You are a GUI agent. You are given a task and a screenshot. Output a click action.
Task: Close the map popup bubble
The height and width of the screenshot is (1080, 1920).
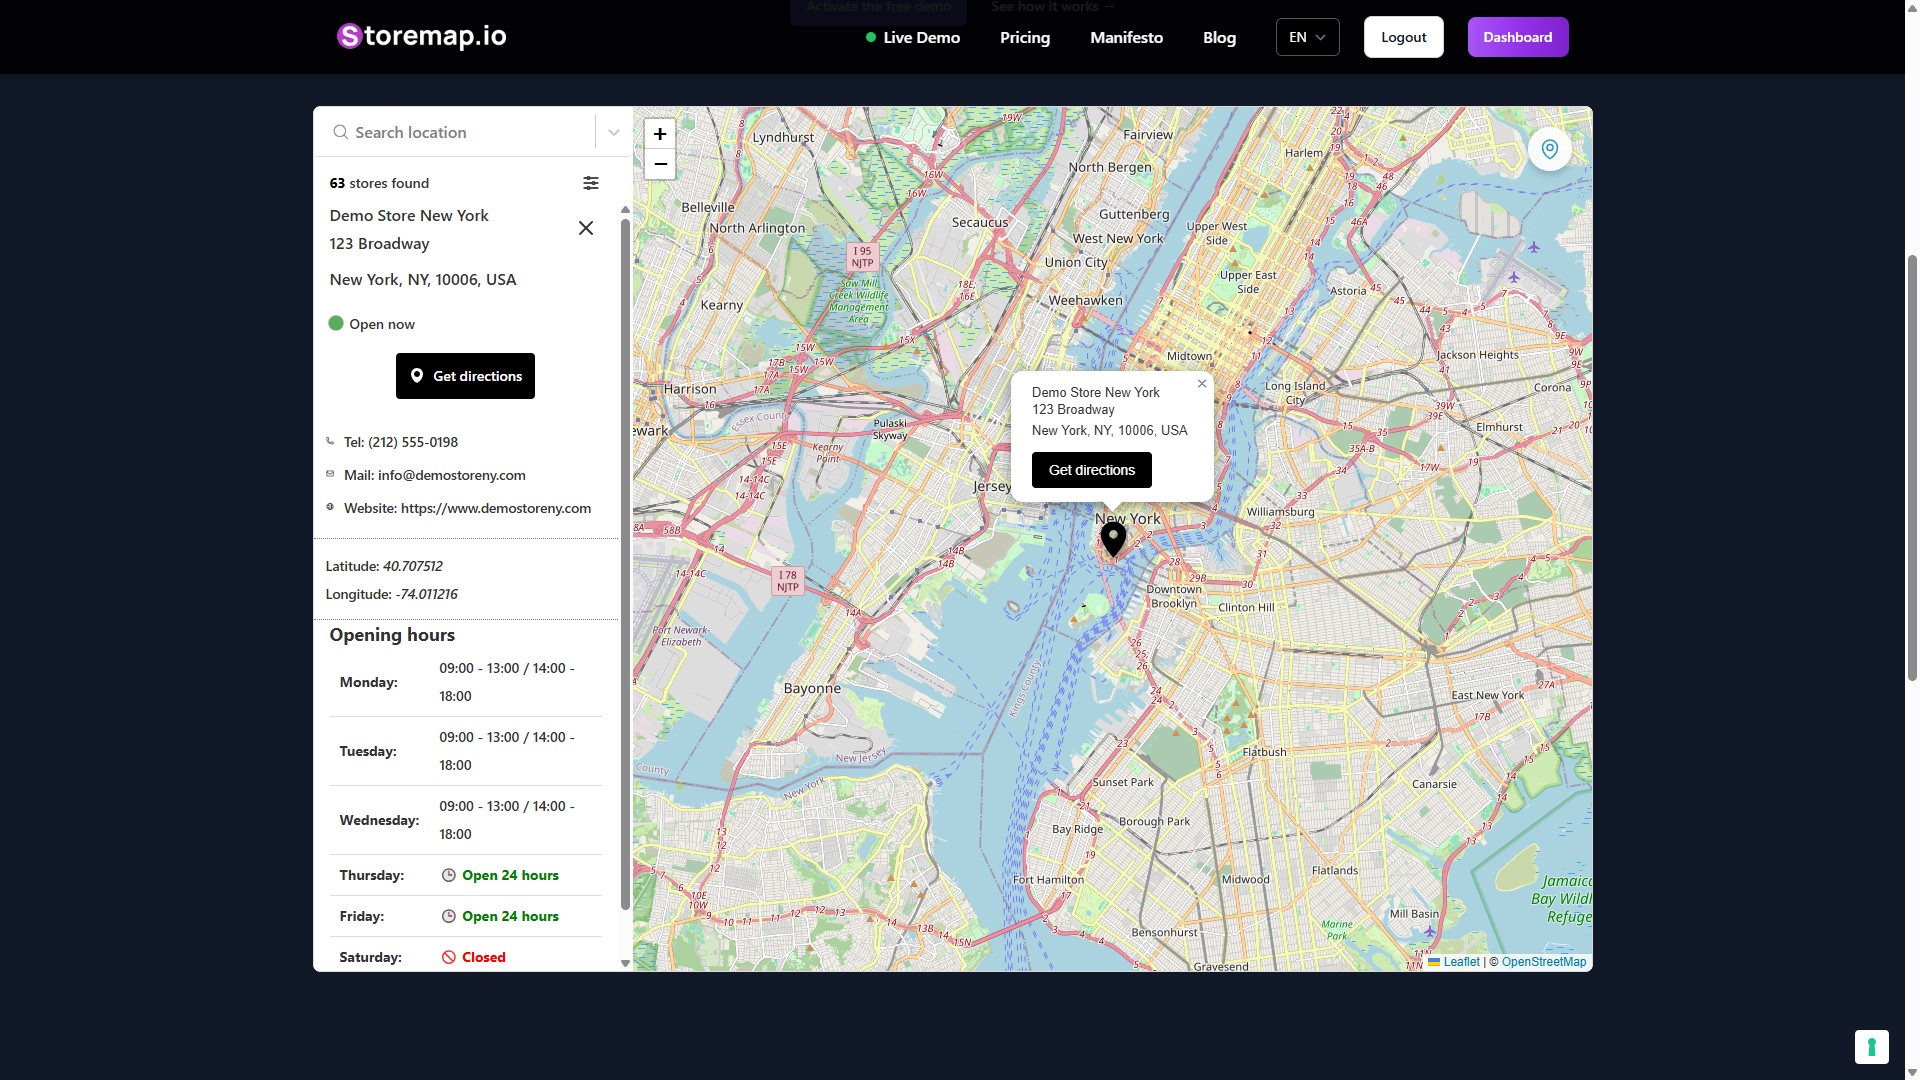pyautogui.click(x=1202, y=384)
